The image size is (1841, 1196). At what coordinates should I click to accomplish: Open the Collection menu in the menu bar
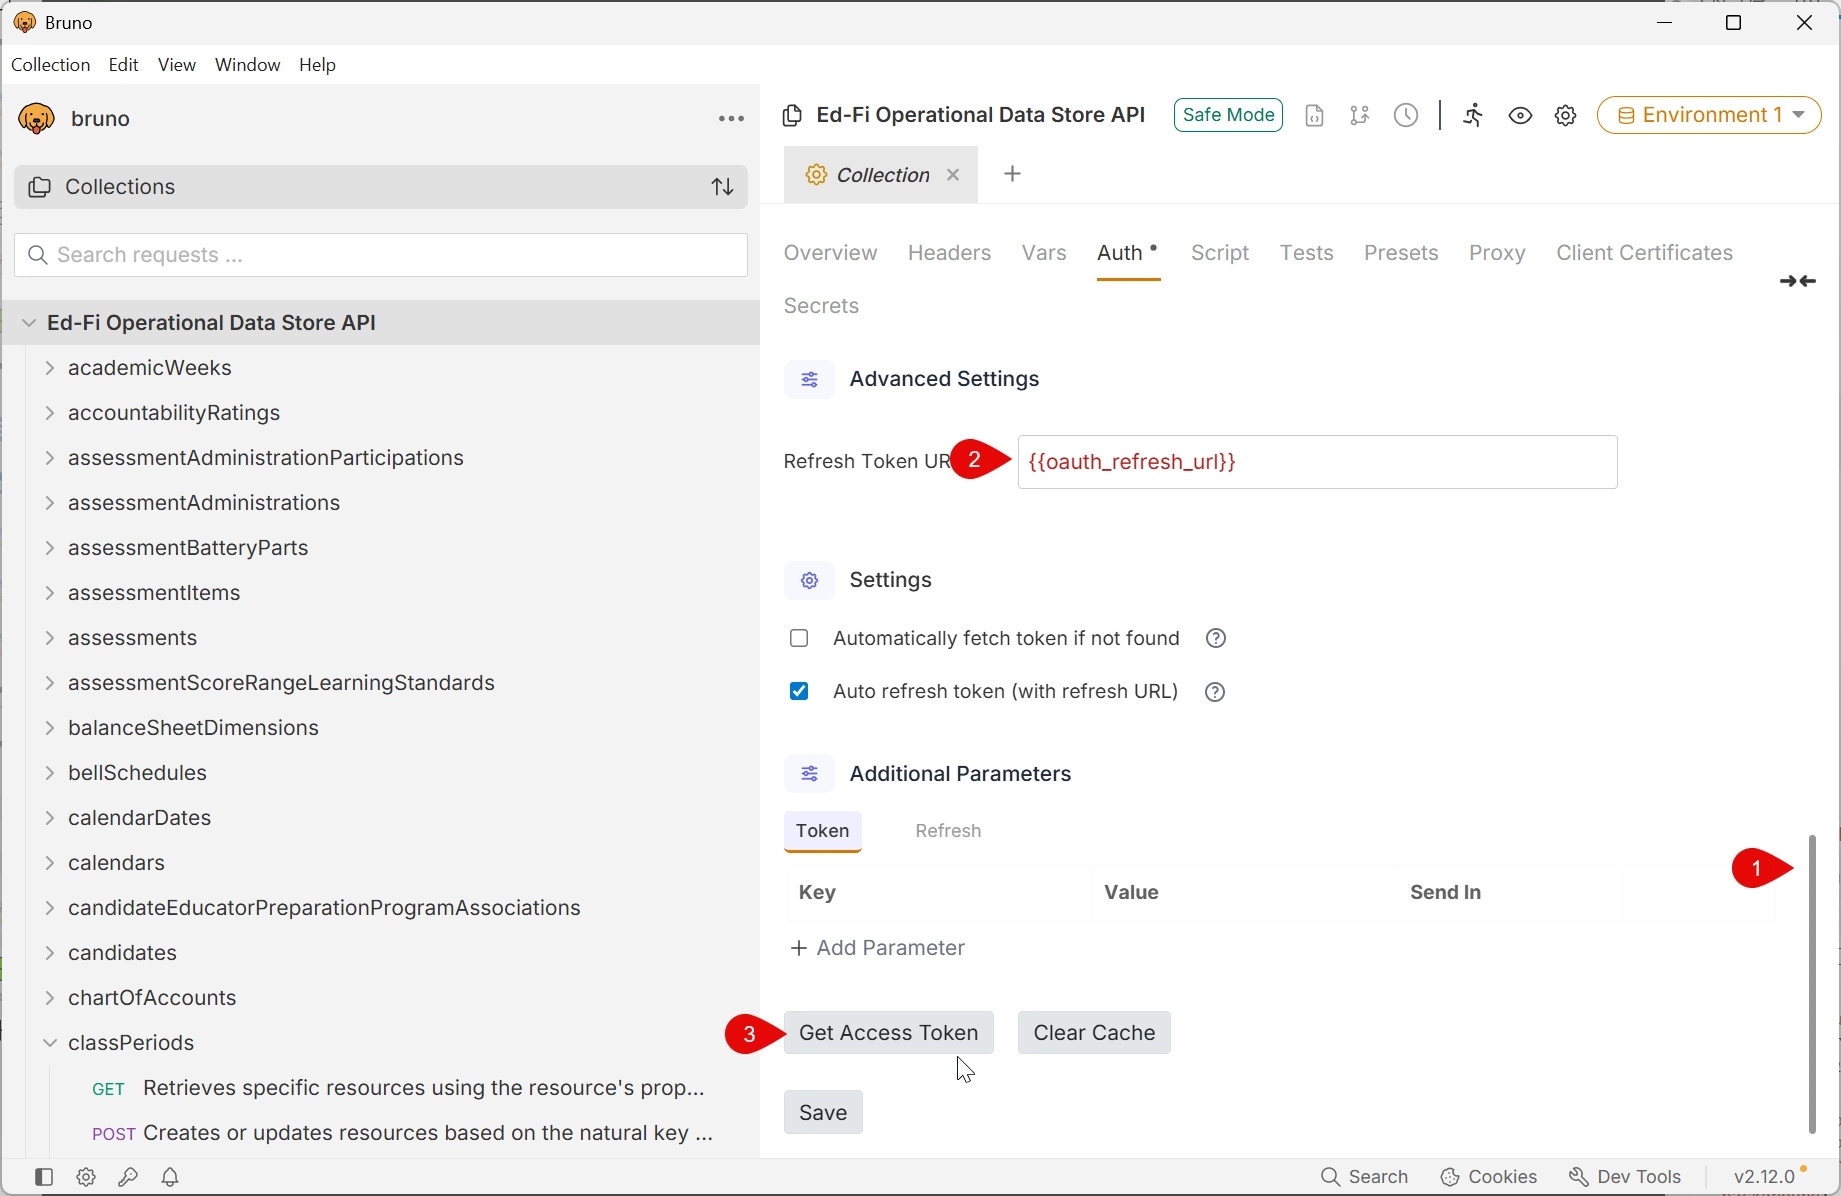click(51, 64)
